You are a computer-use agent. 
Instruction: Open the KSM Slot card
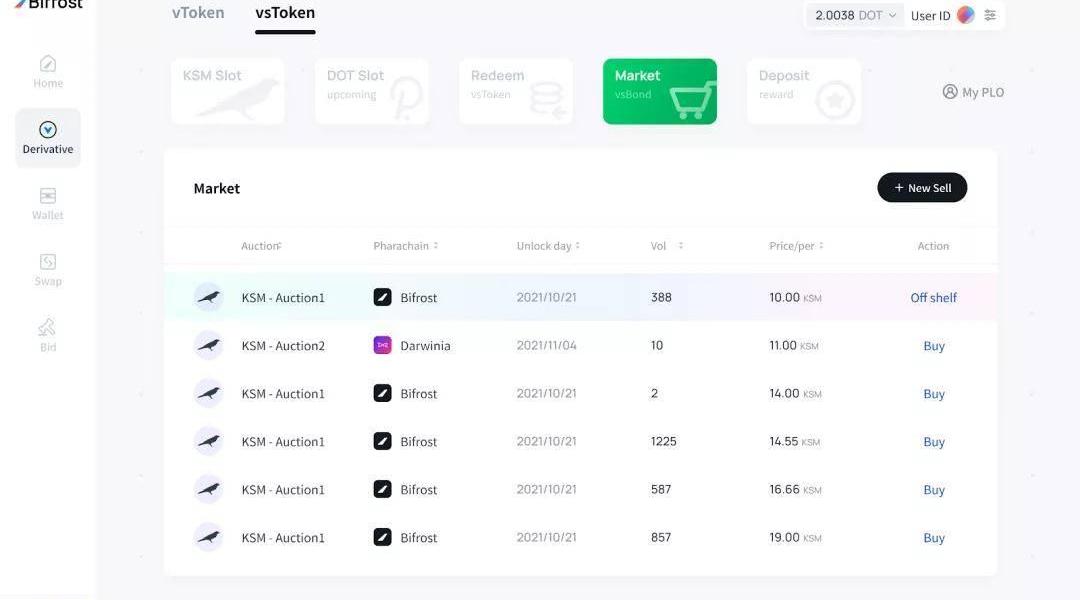227,91
